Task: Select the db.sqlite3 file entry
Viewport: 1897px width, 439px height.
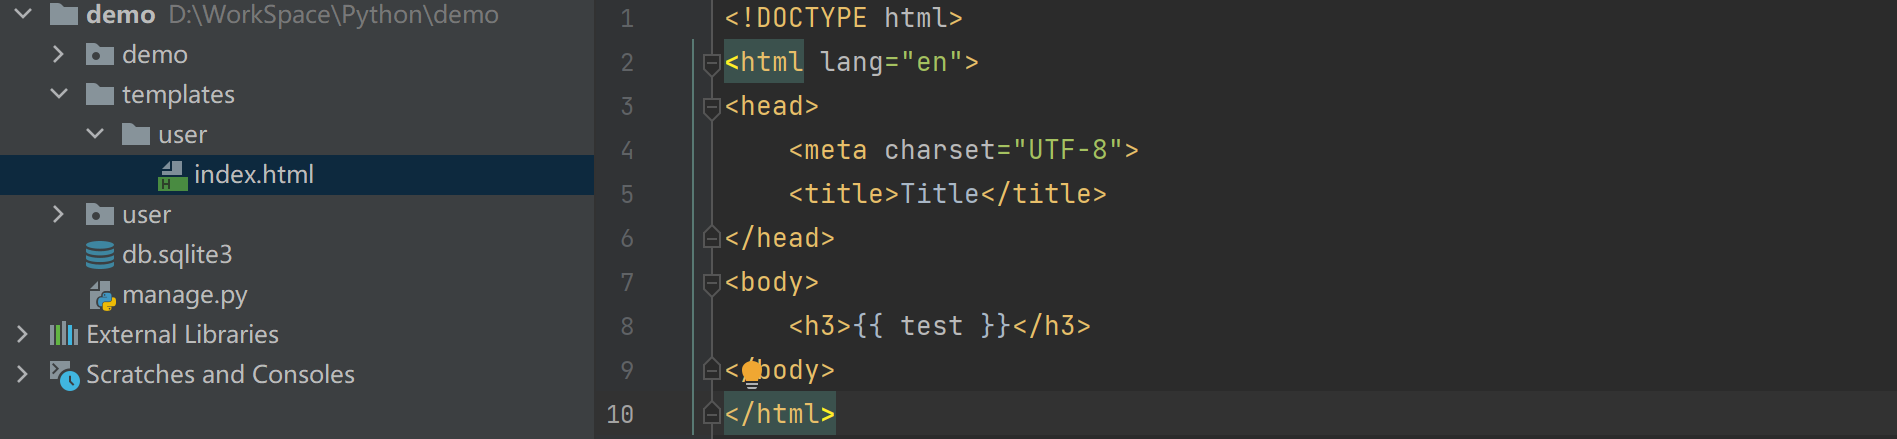Action: [x=177, y=255]
